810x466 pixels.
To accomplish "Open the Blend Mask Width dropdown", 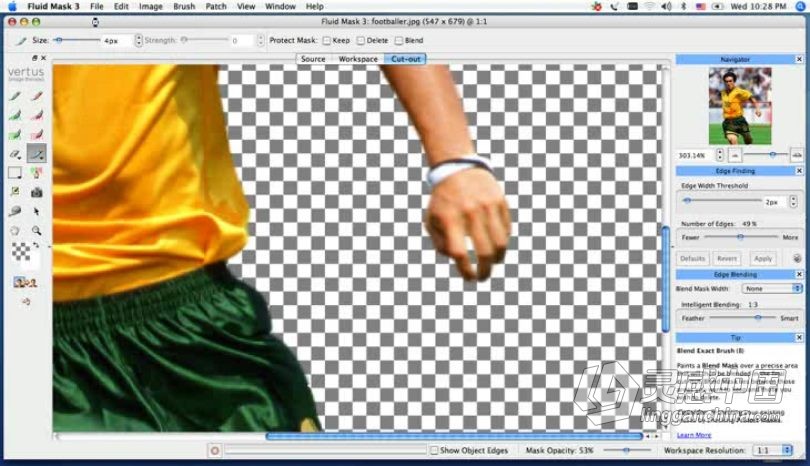I will [772, 289].
